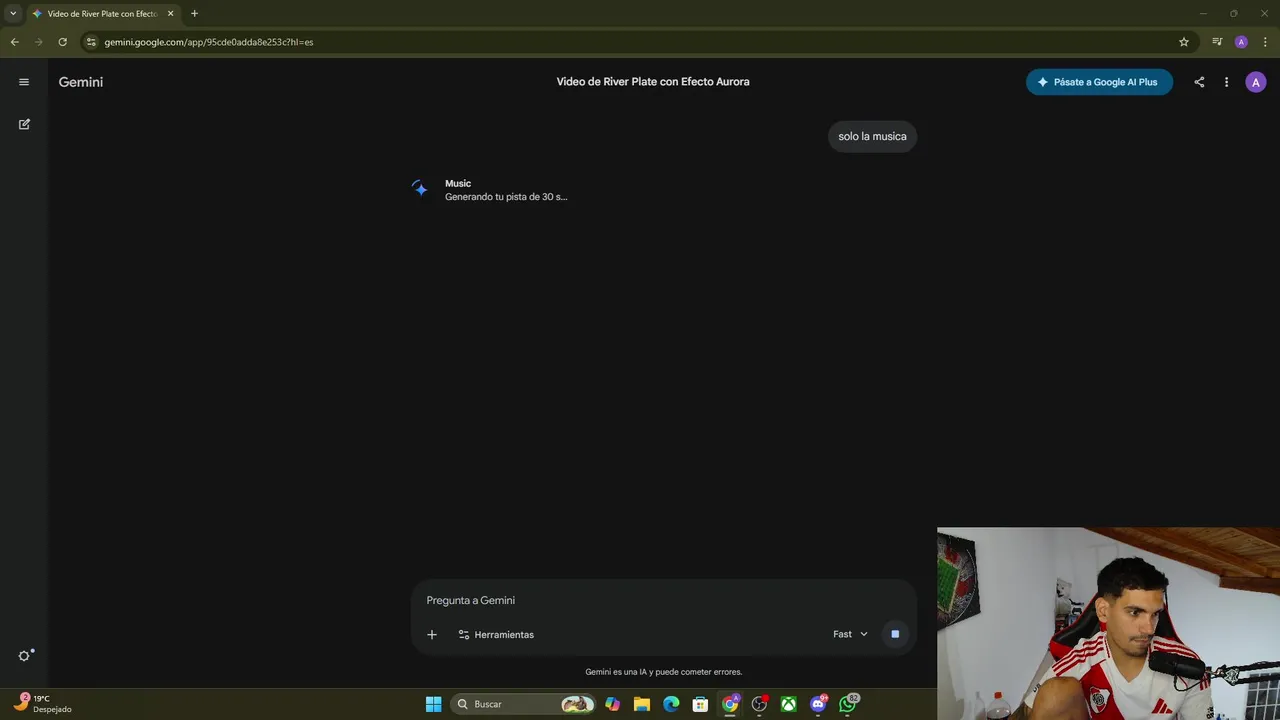Image resolution: width=1280 pixels, height=720 pixels.
Task: Click the 'Music' label
Action: (458, 183)
